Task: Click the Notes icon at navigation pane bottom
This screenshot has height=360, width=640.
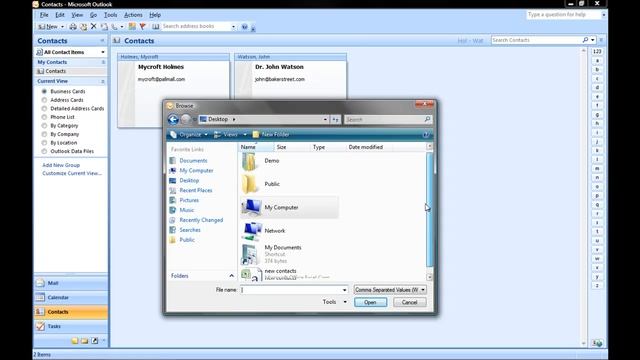Action: point(75,340)
